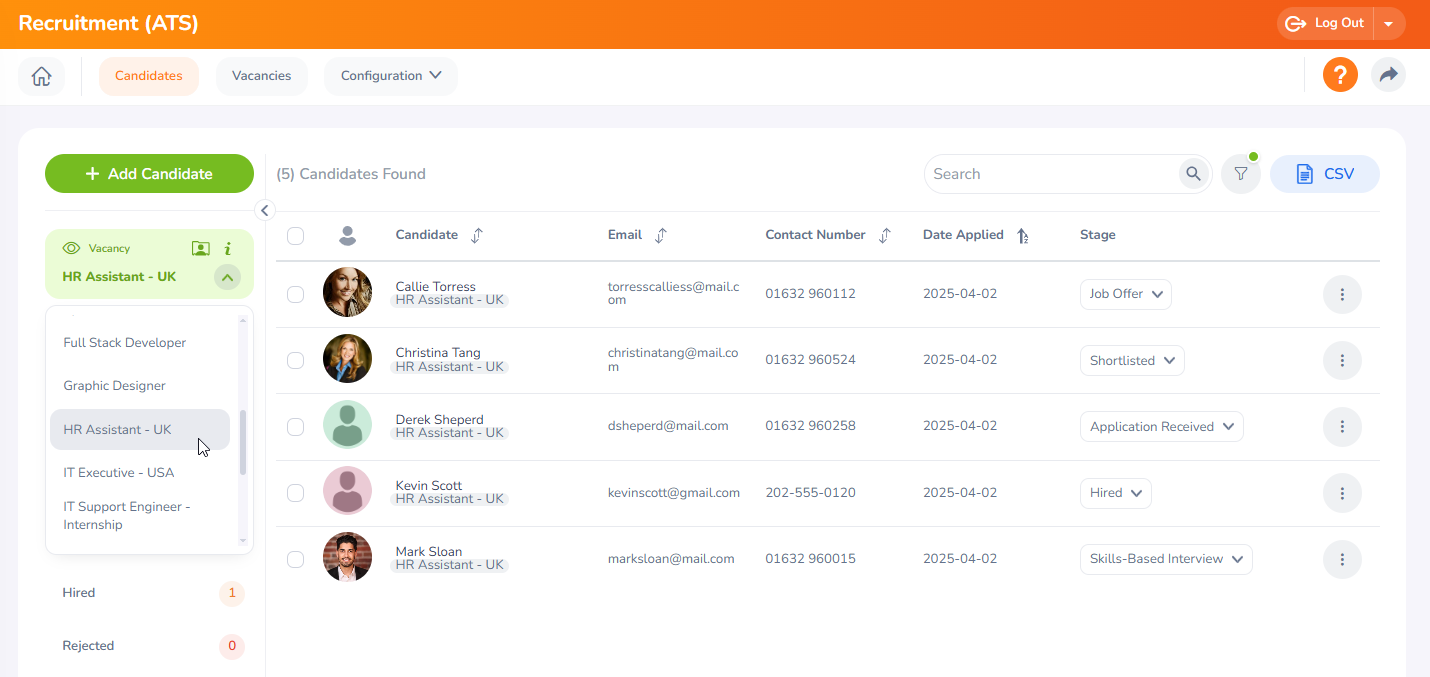Screen dimensions: 1430x677
Task: Click the Add Candidate button
Action: coord(149,174)
